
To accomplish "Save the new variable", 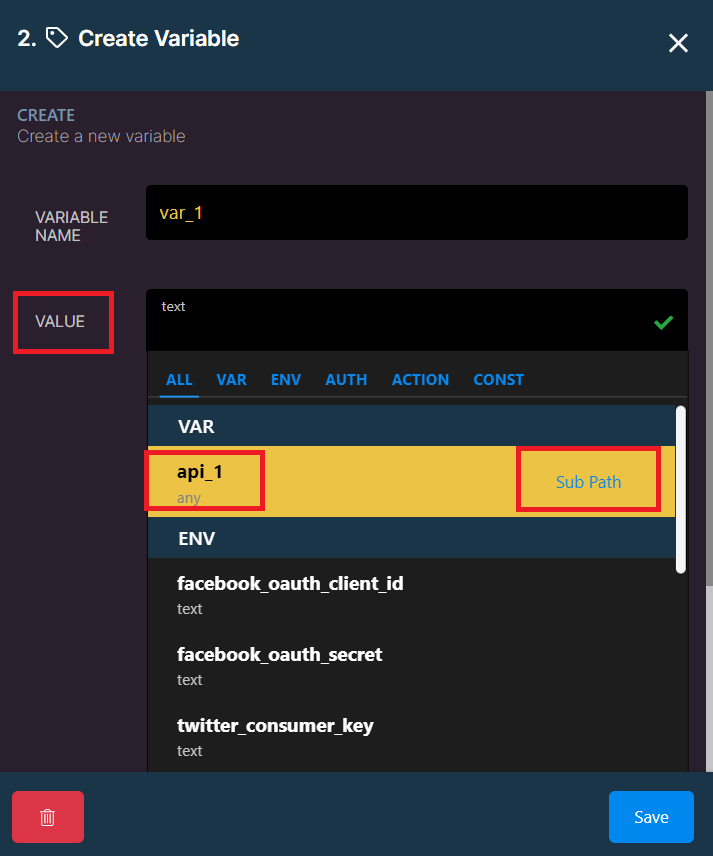I will pos(651,817).
